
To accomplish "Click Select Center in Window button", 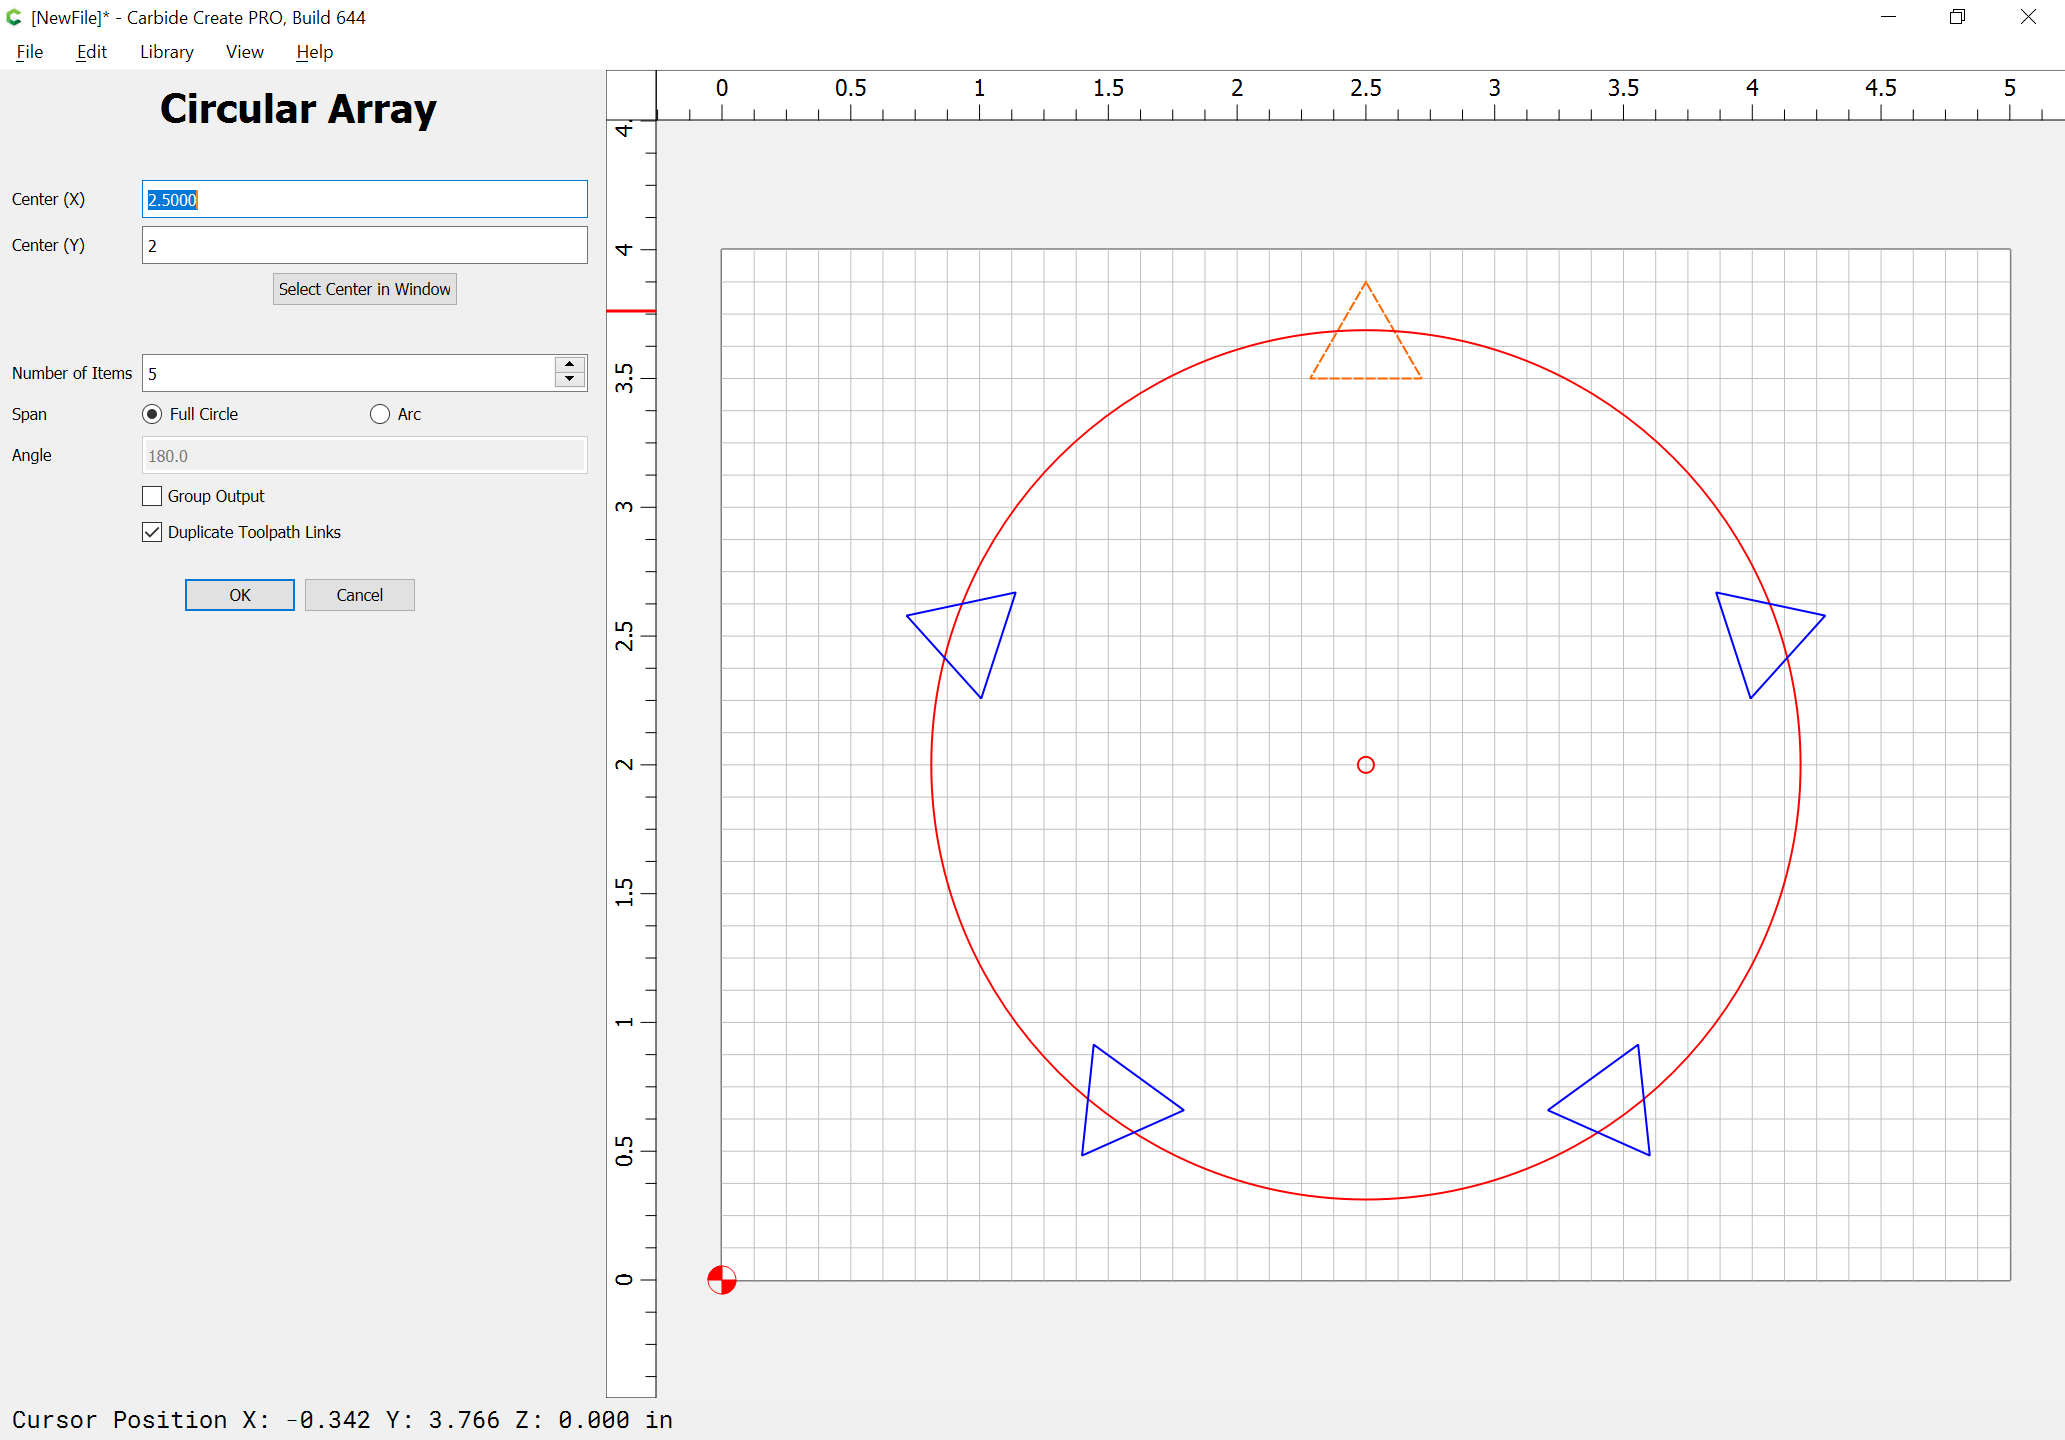I will click(365, 289).
